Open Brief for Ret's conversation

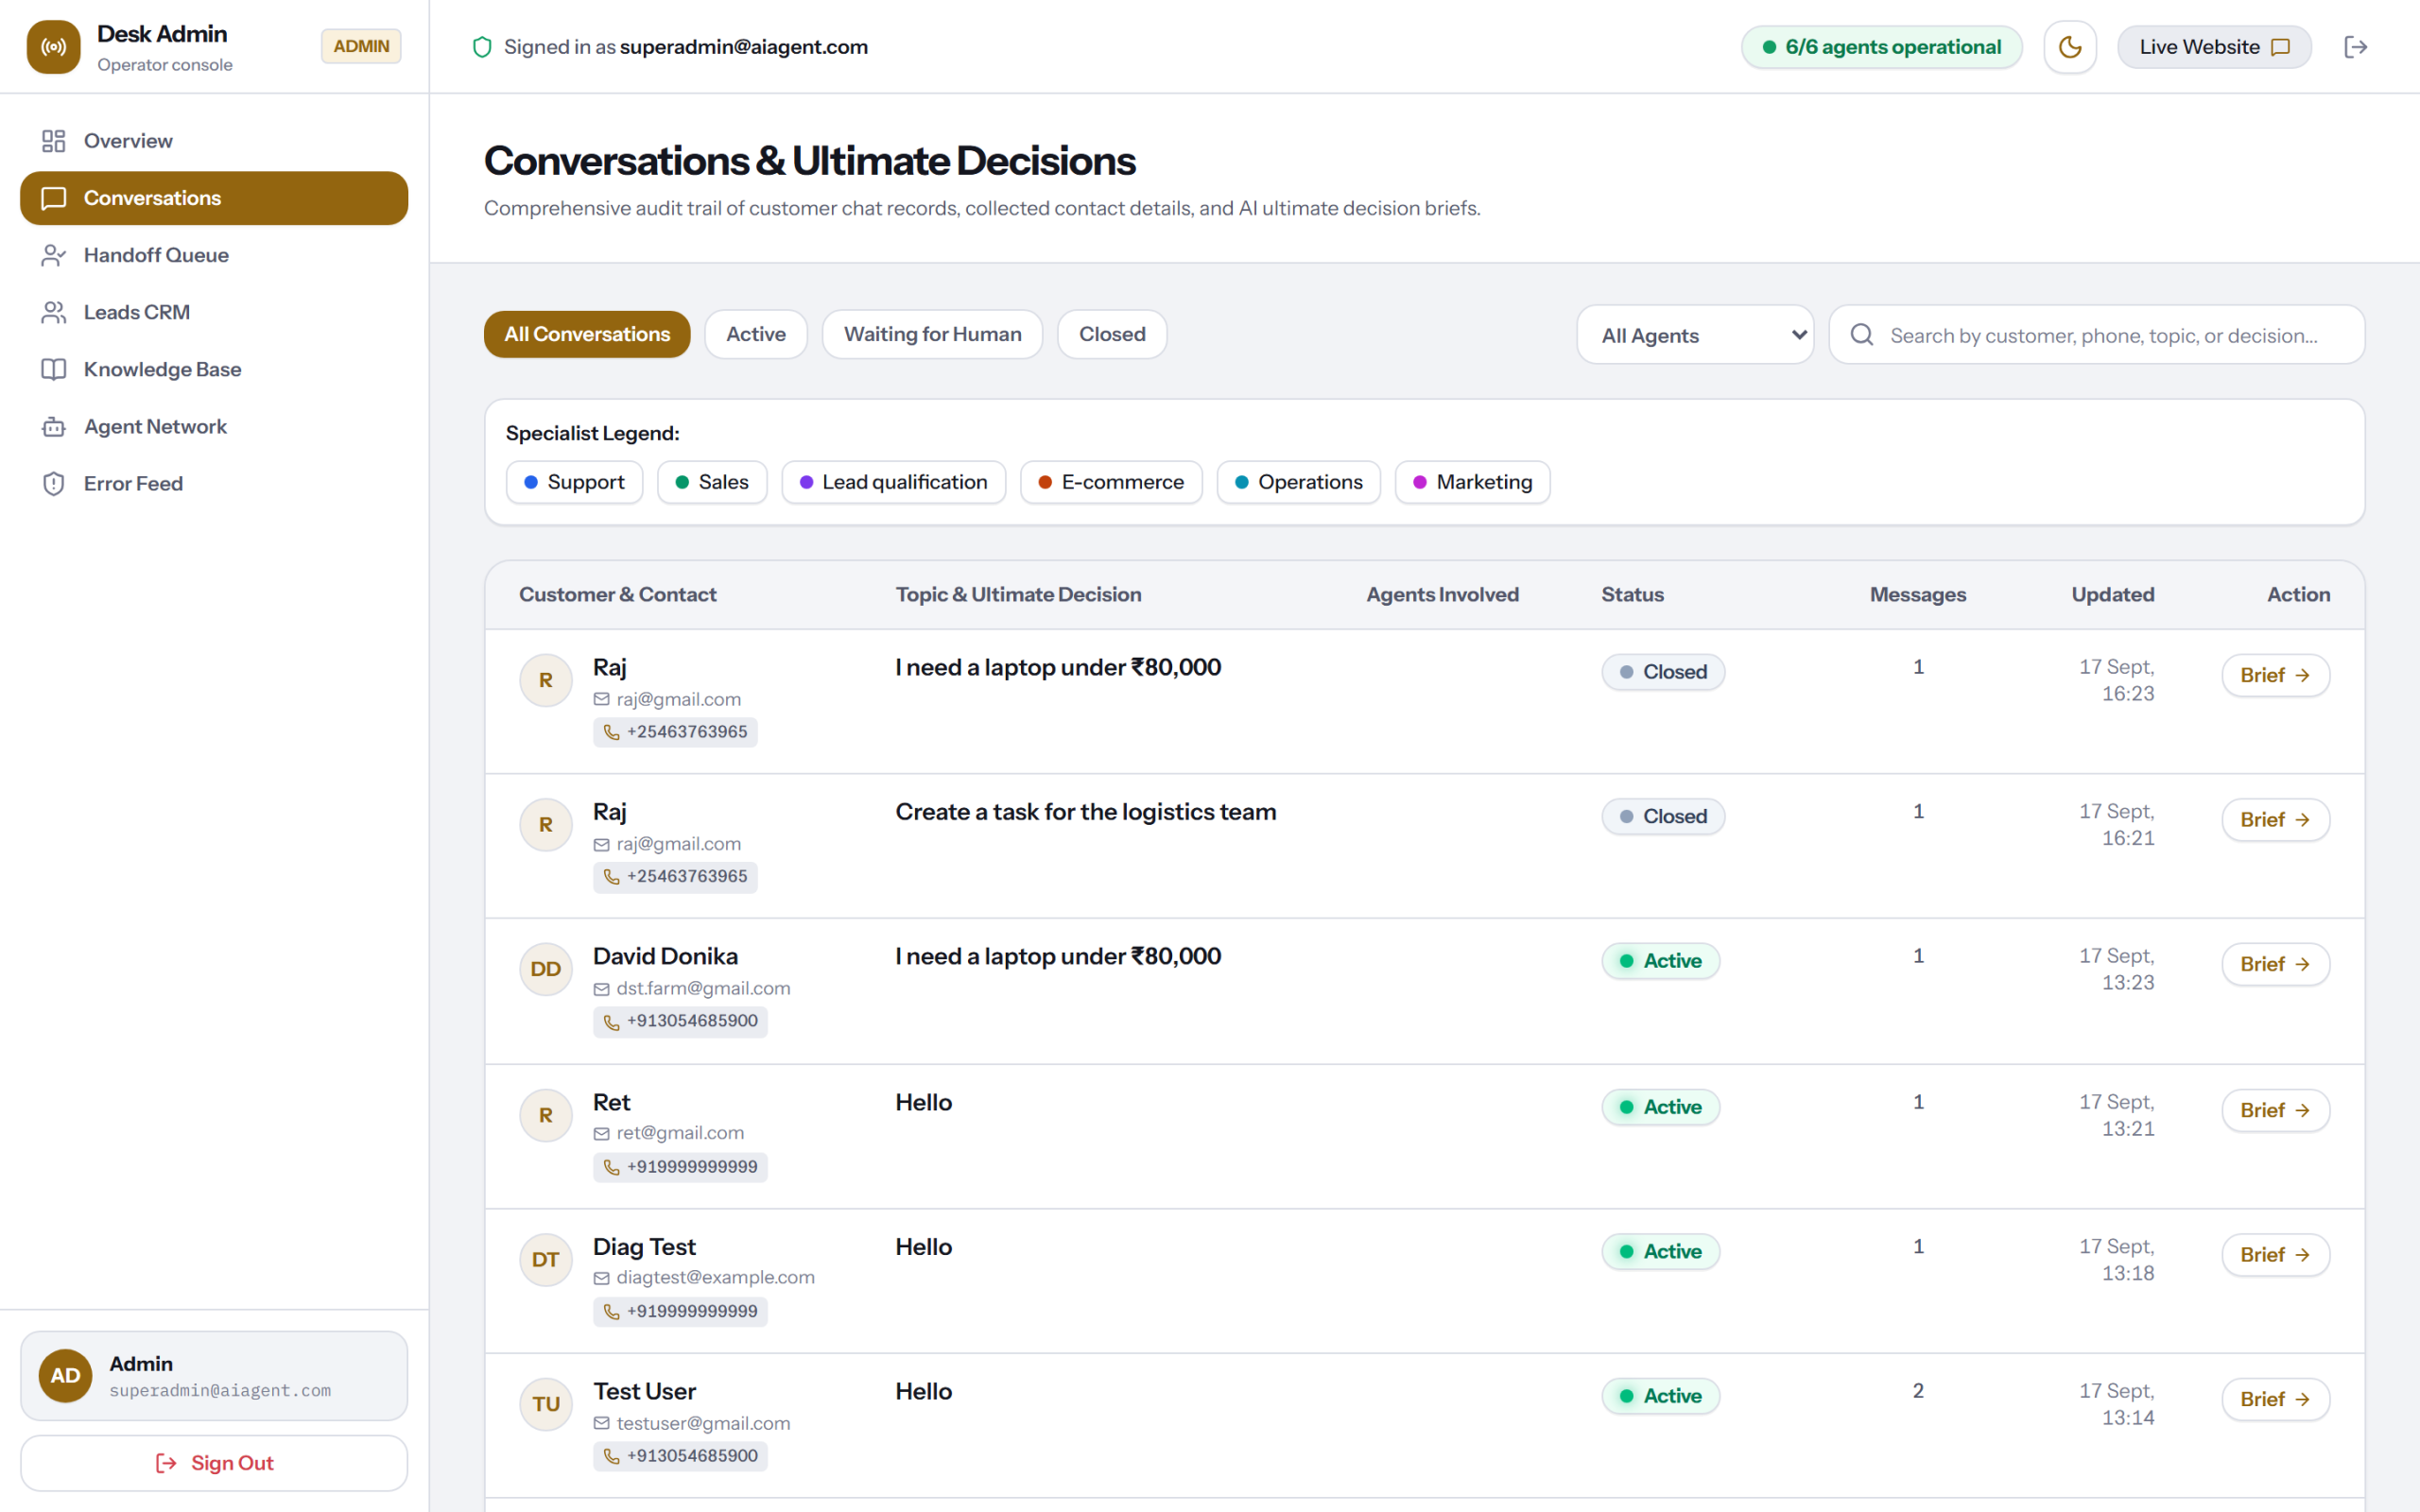click(2275, 1110)
